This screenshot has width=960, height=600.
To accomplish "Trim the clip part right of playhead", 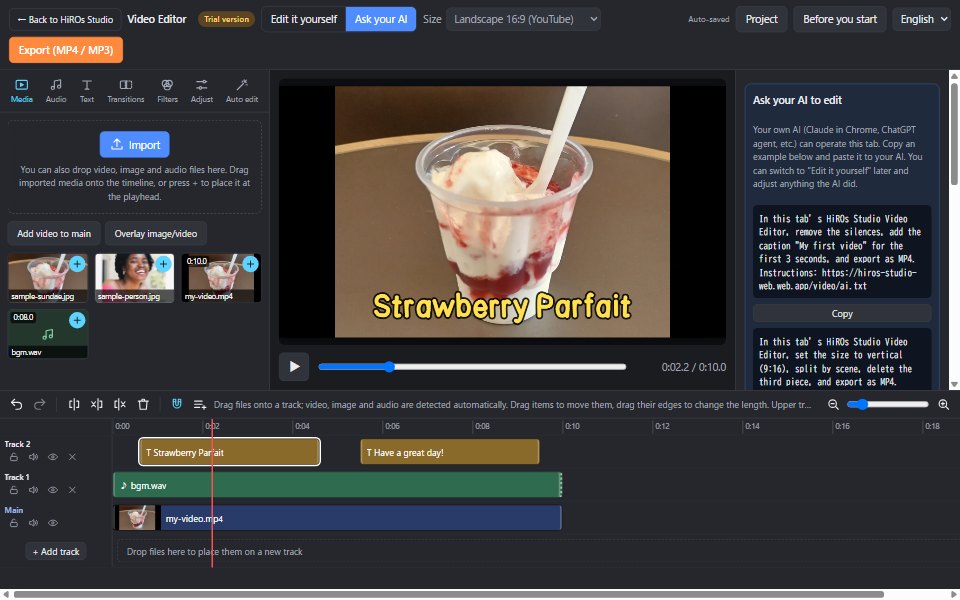I will click(x=120, y=405).
